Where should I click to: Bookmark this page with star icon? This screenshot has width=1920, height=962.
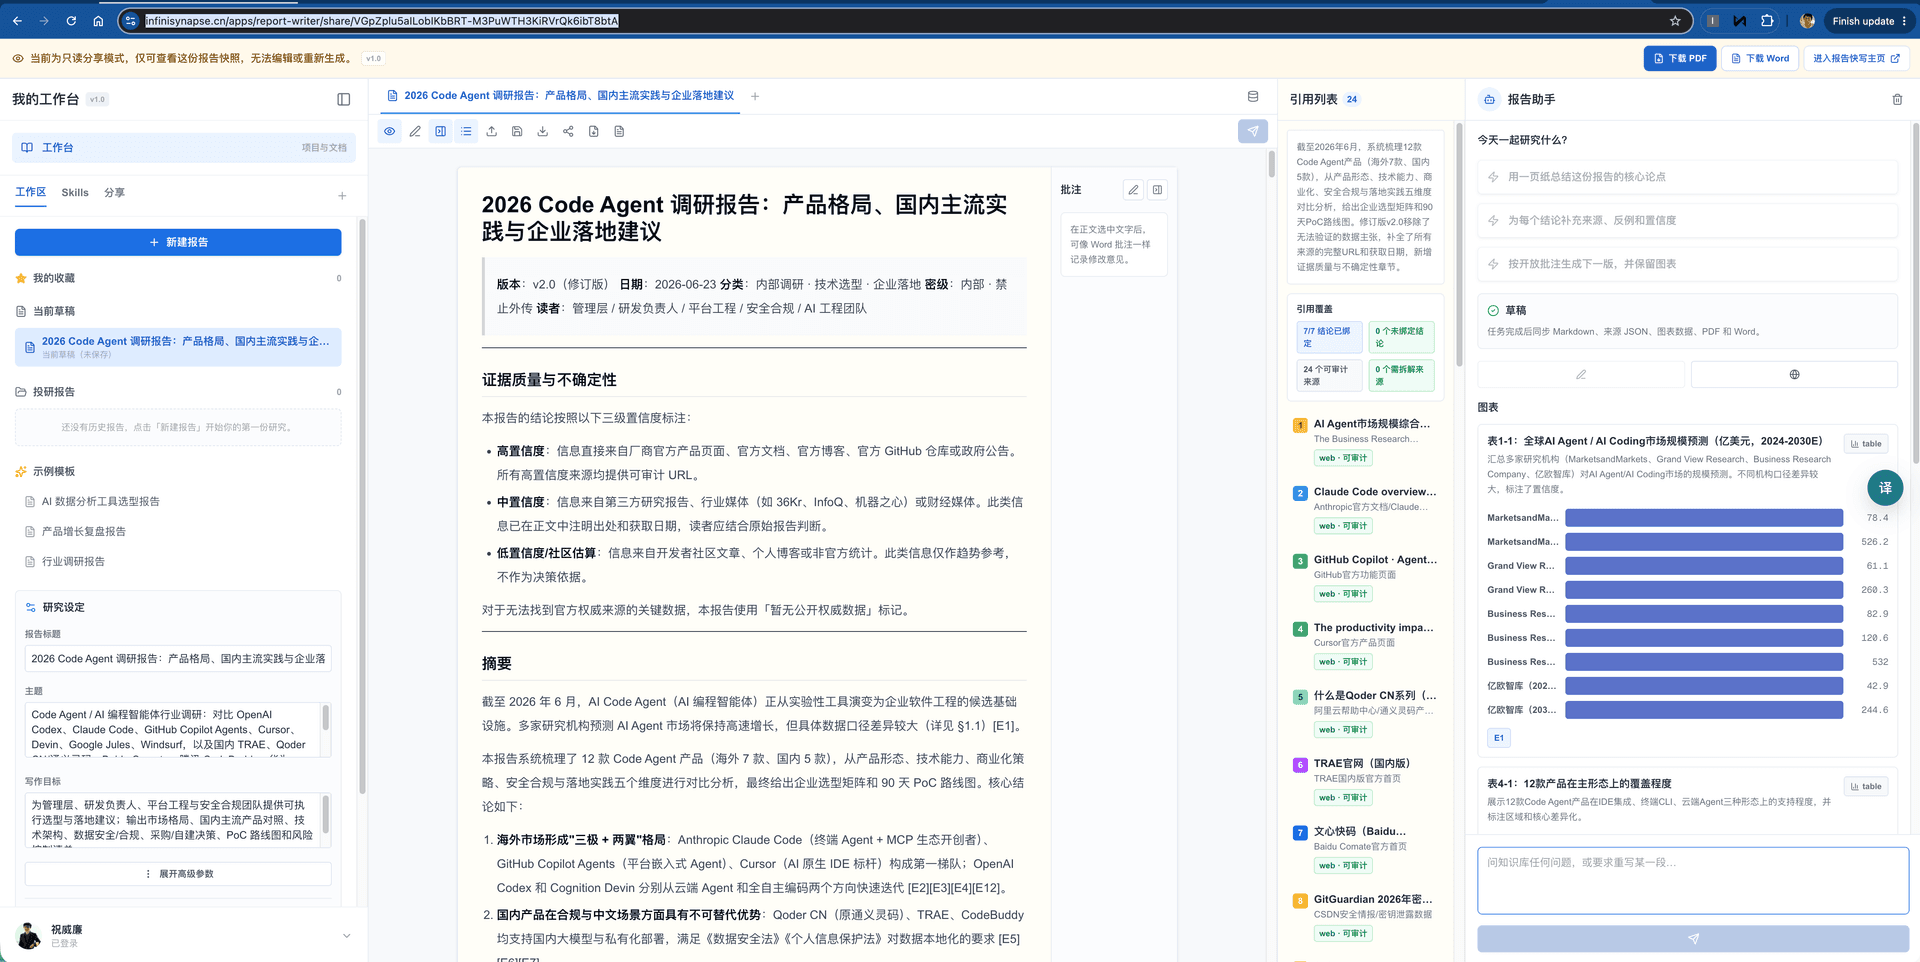tap(1675, 21)
